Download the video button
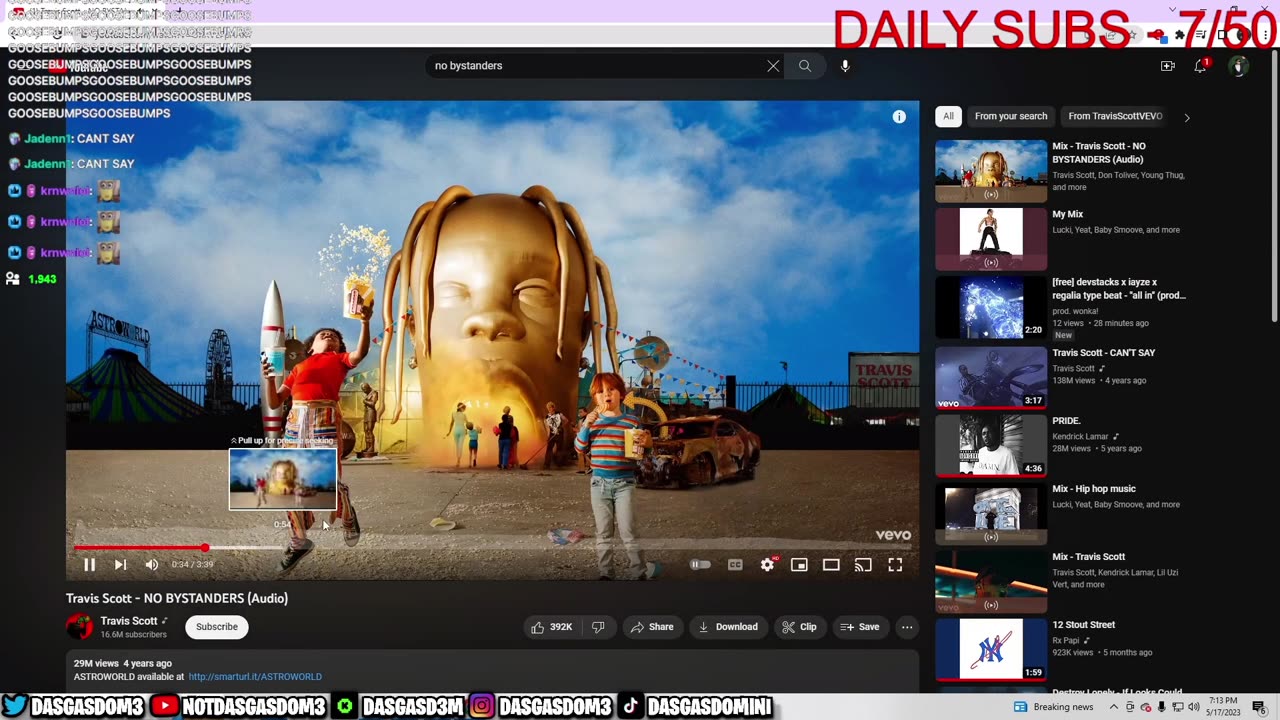 click(x=728, y=627)
